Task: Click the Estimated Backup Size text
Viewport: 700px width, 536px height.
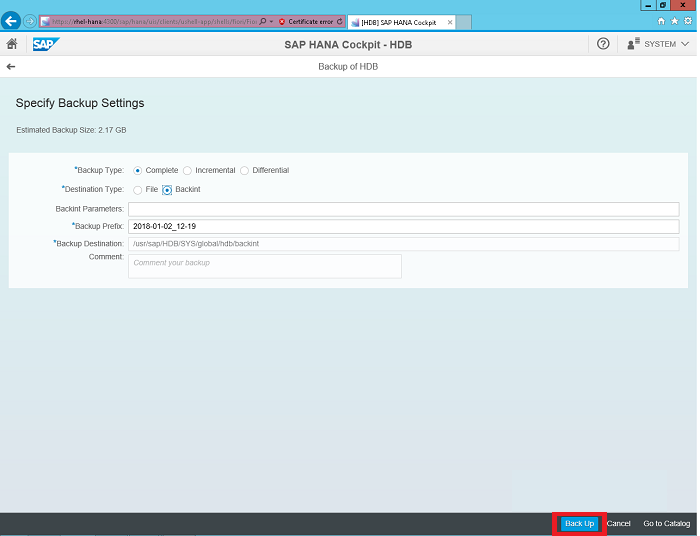Action: [71, 130]
